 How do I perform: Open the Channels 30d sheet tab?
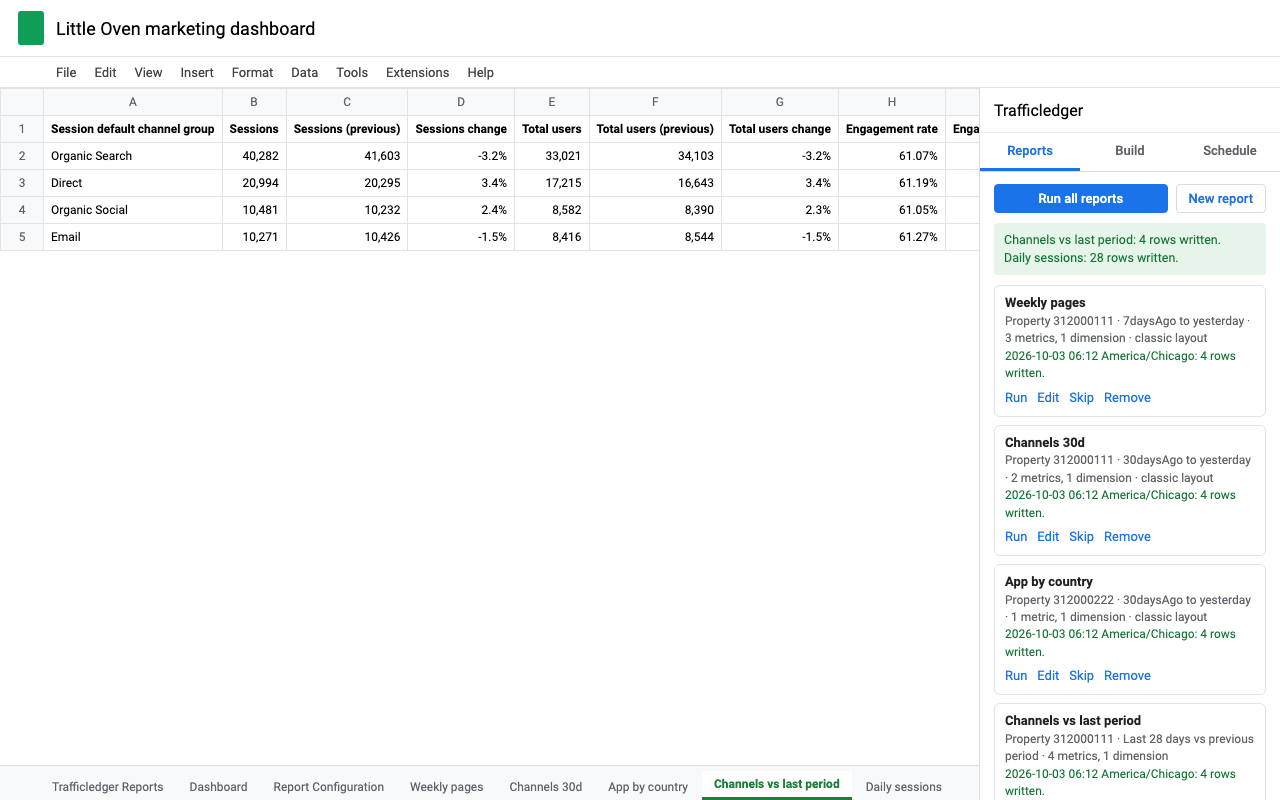[546, 786]
